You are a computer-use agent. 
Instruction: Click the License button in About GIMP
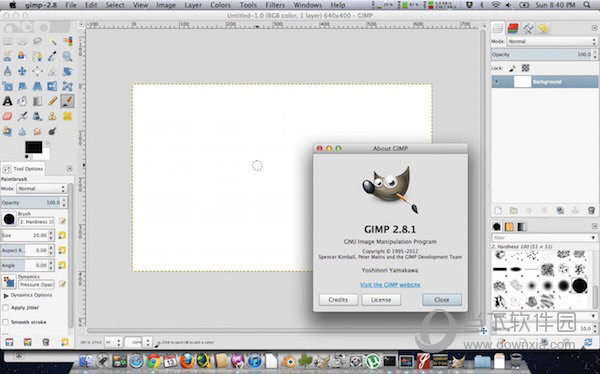381,300
